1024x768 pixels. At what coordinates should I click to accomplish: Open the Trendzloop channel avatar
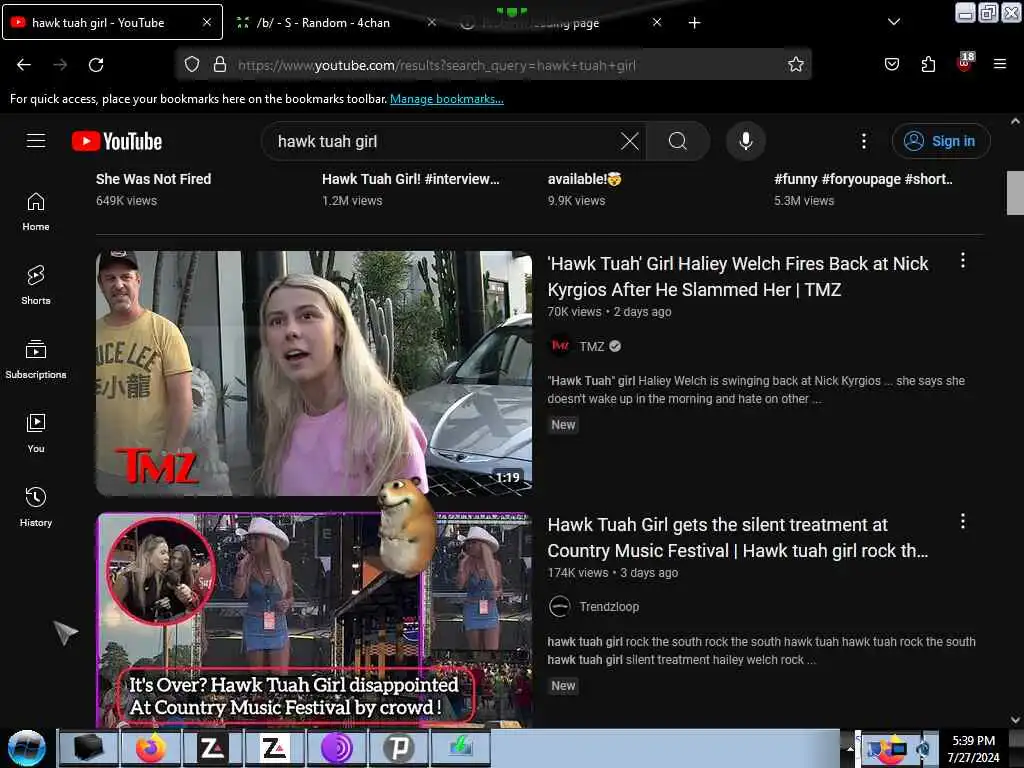pos(560,607)
